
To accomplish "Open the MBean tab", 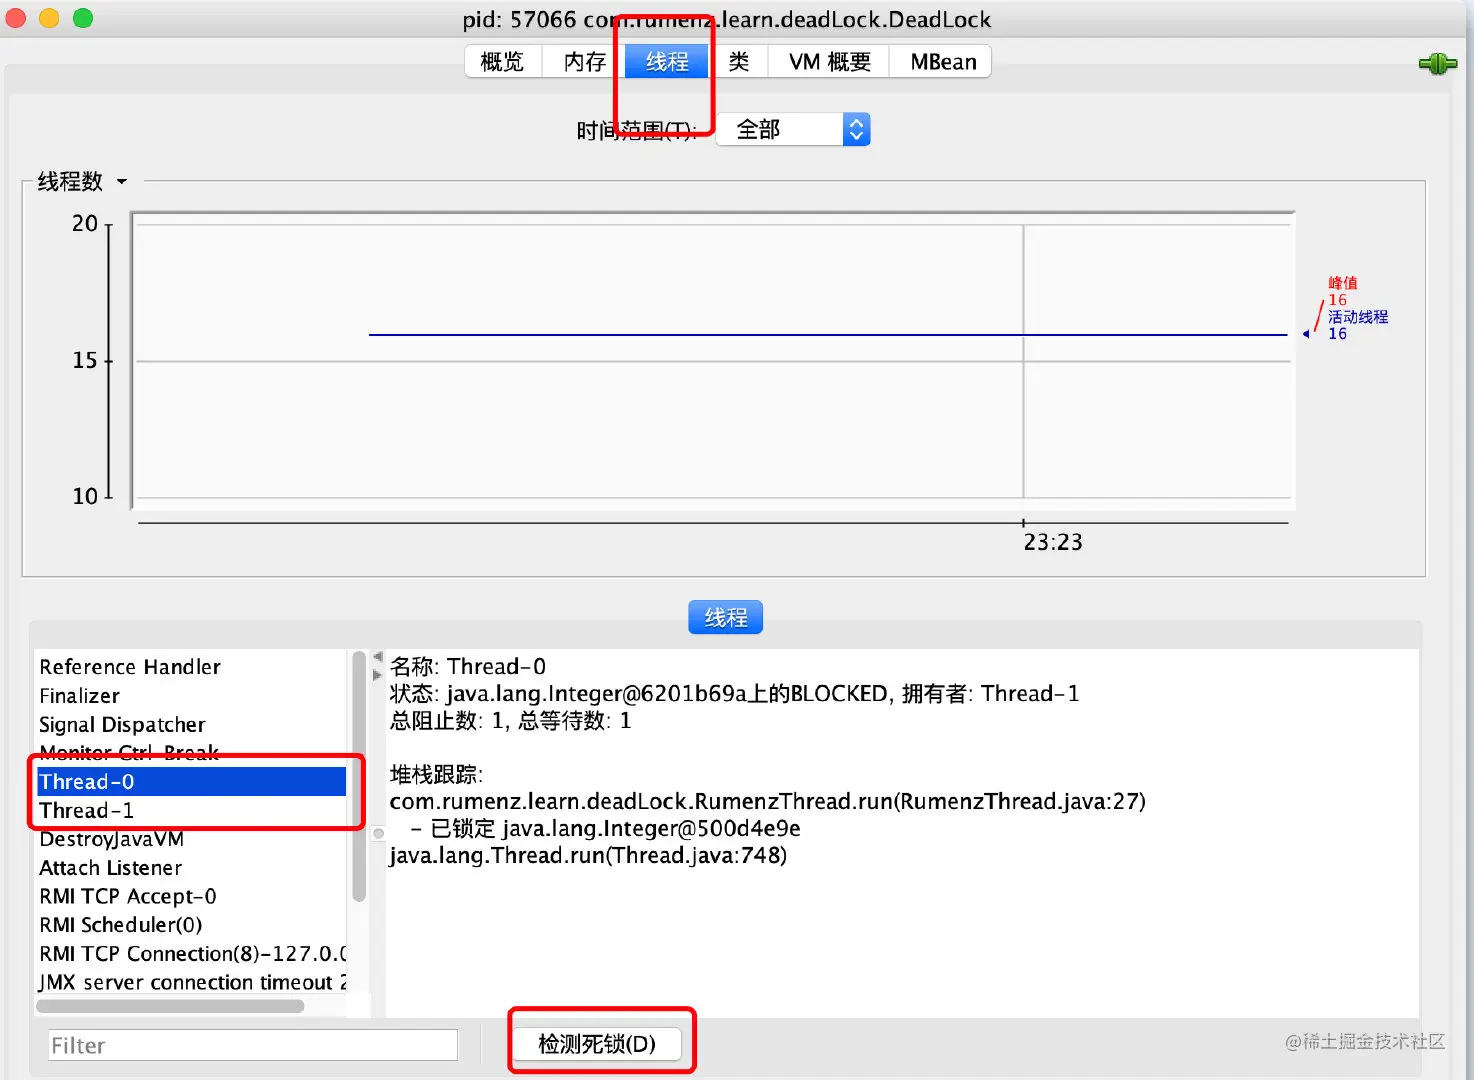I will click(942, 62).
